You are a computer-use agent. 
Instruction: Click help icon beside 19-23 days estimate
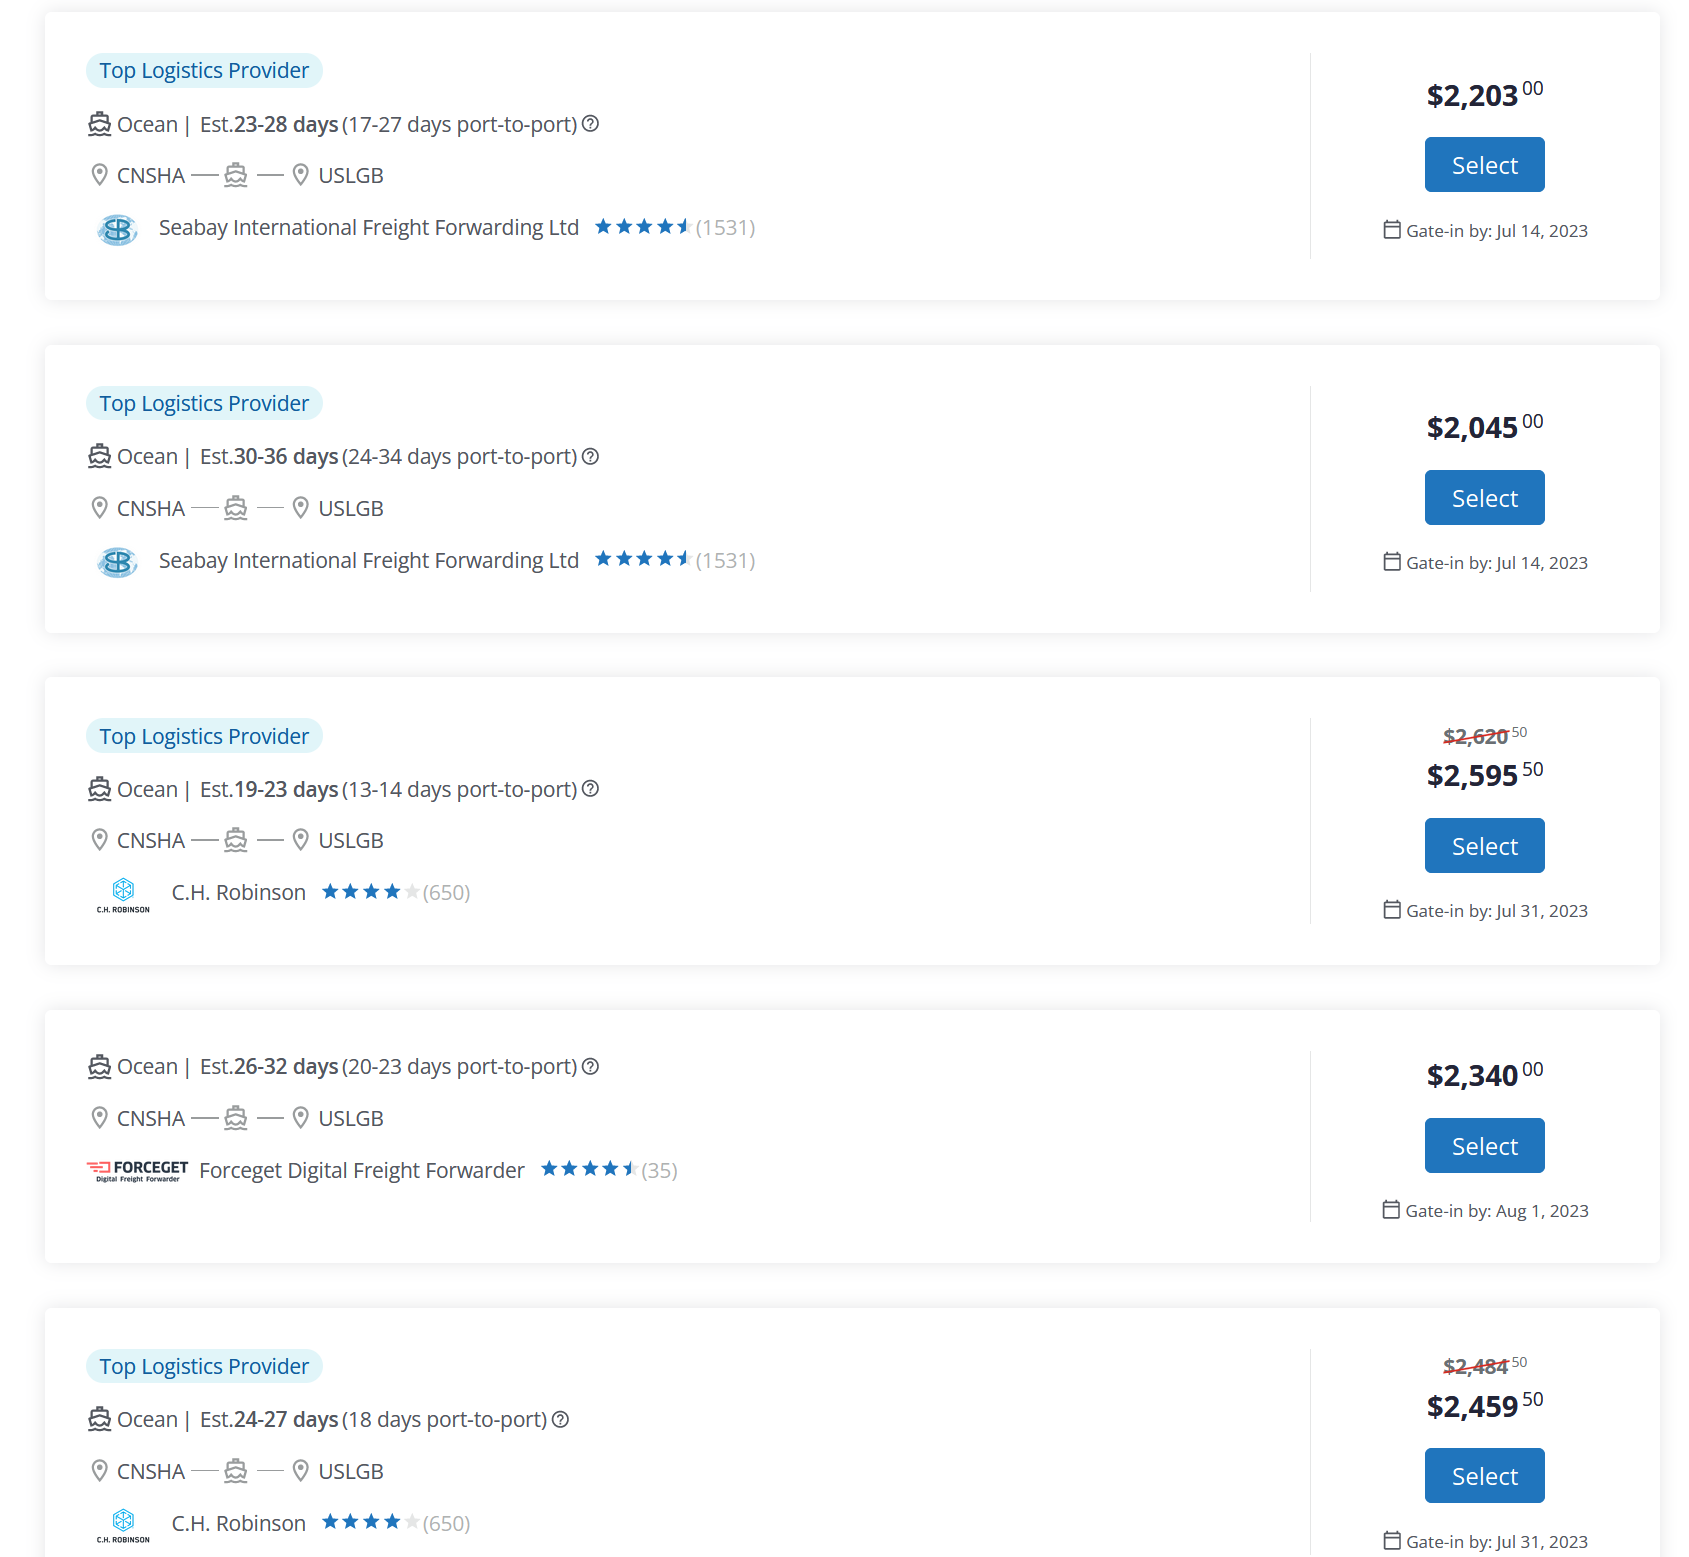590,789
